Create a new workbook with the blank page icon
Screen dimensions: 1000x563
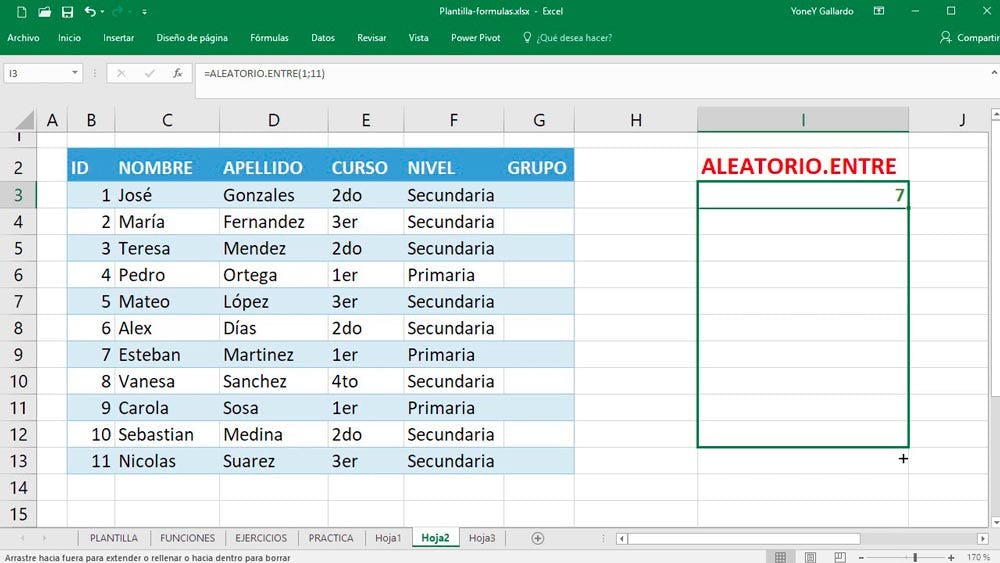tap(21, 12)
